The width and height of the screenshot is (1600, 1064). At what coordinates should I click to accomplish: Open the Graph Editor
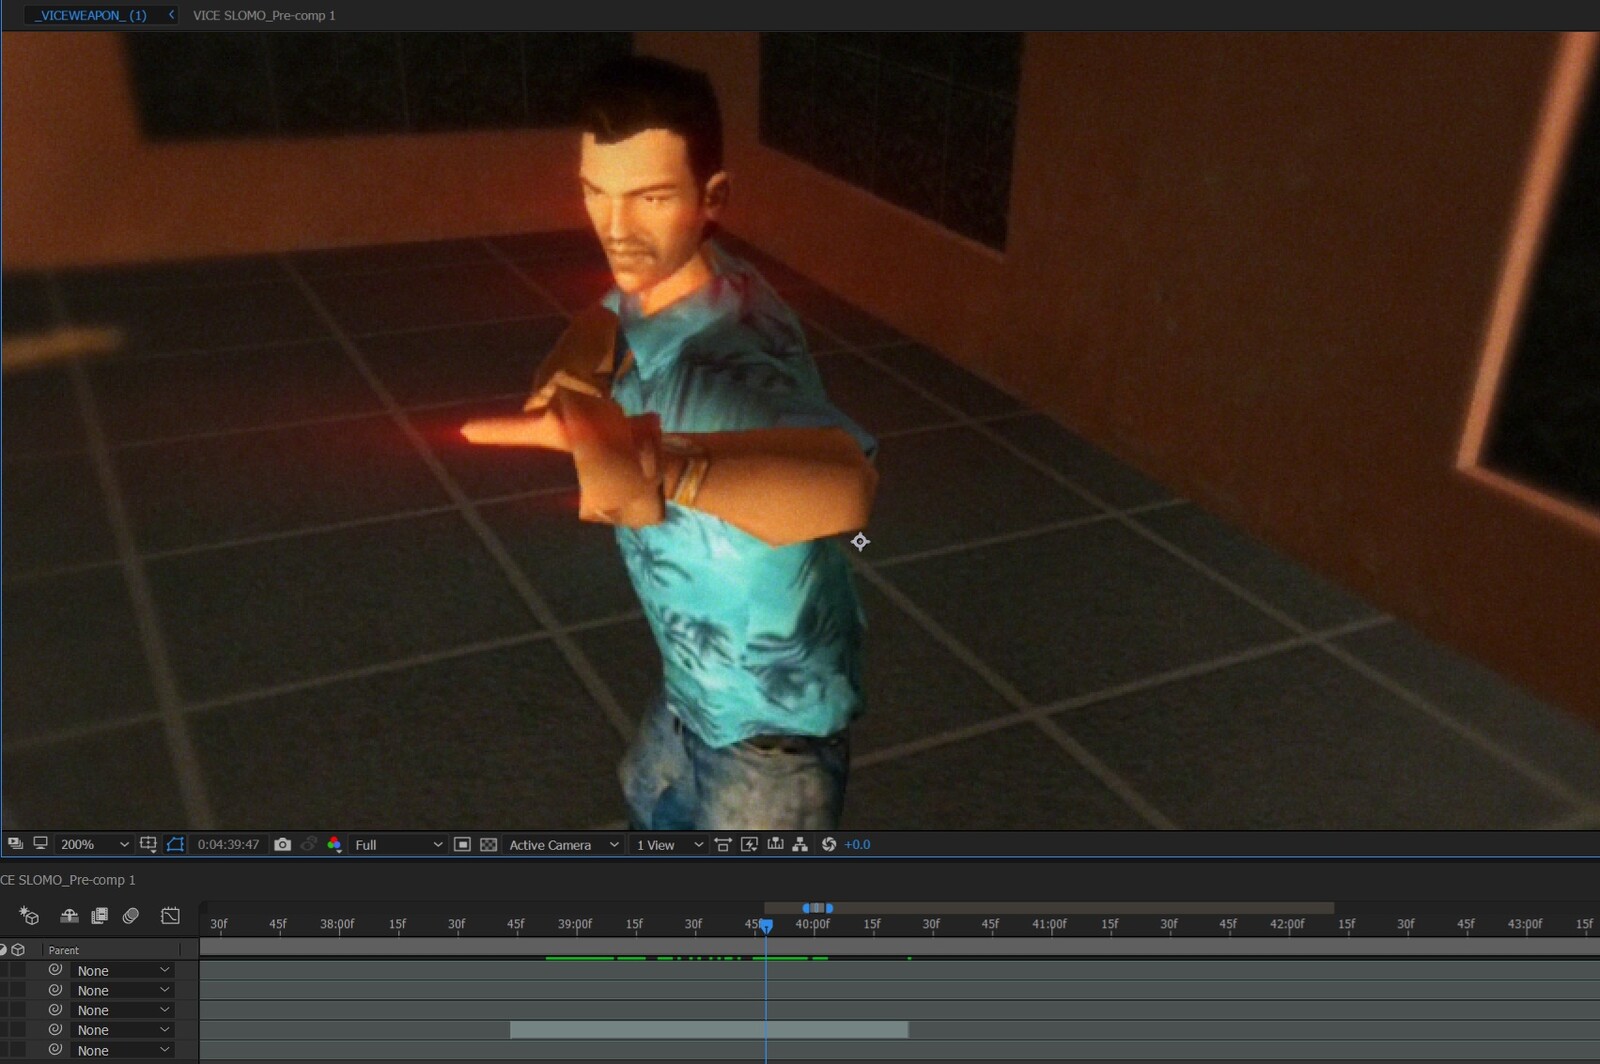click(x=170, y=915)
